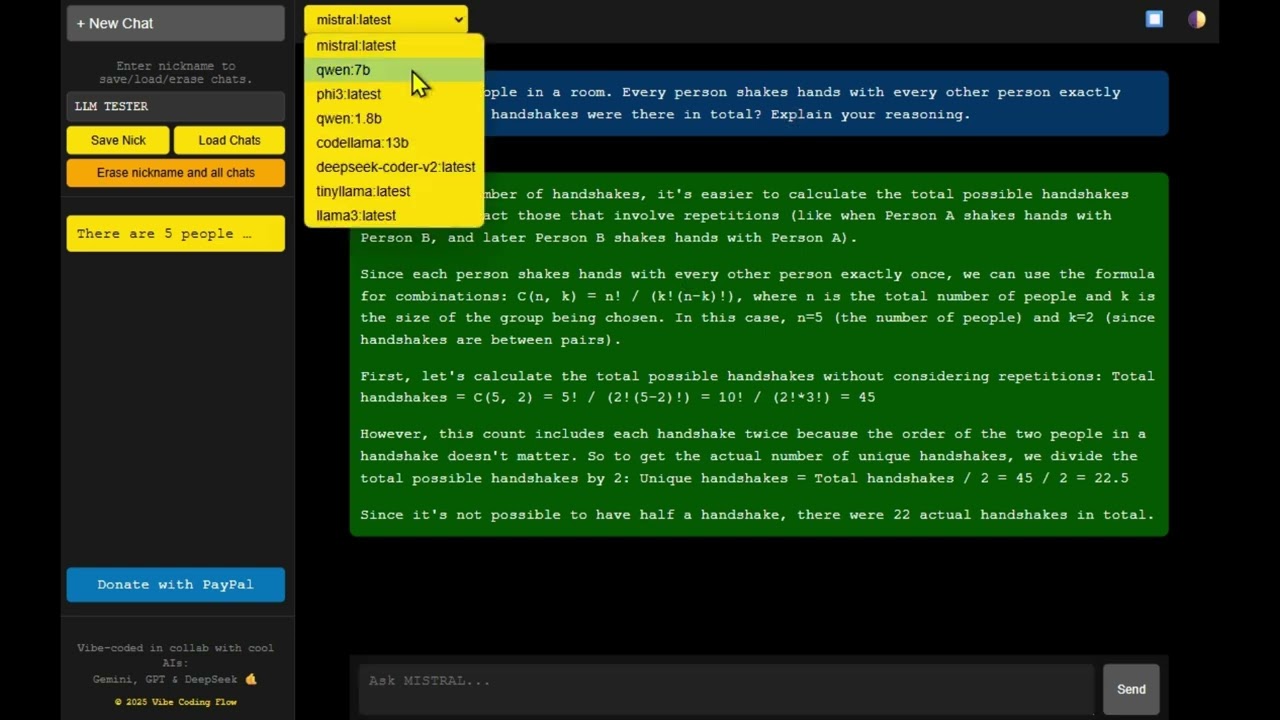The width and height of the screenshot is (1280, 720).
Task: Choose codellama:13b model
Action: pyautogui.click(x=394, y=143)
